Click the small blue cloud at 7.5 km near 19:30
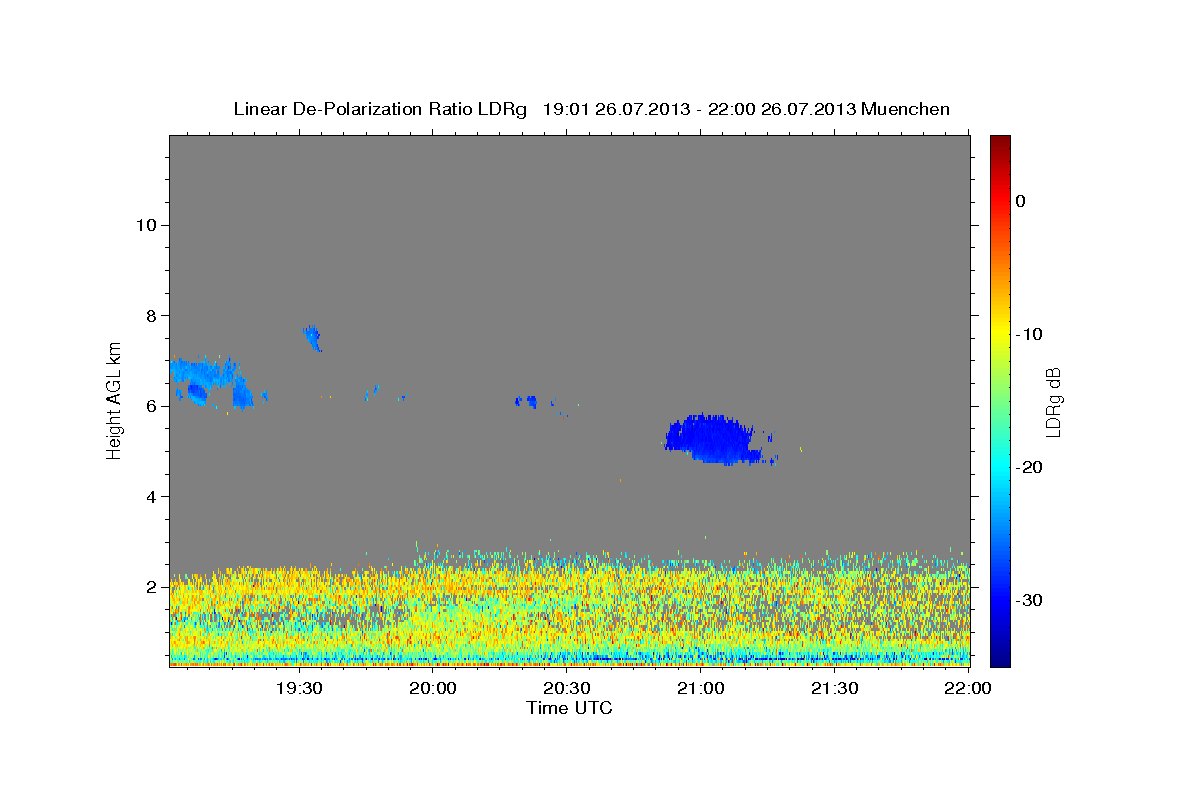Image resolution: width=1200 pixels, height=800 pixels. (x=312, y=337)
